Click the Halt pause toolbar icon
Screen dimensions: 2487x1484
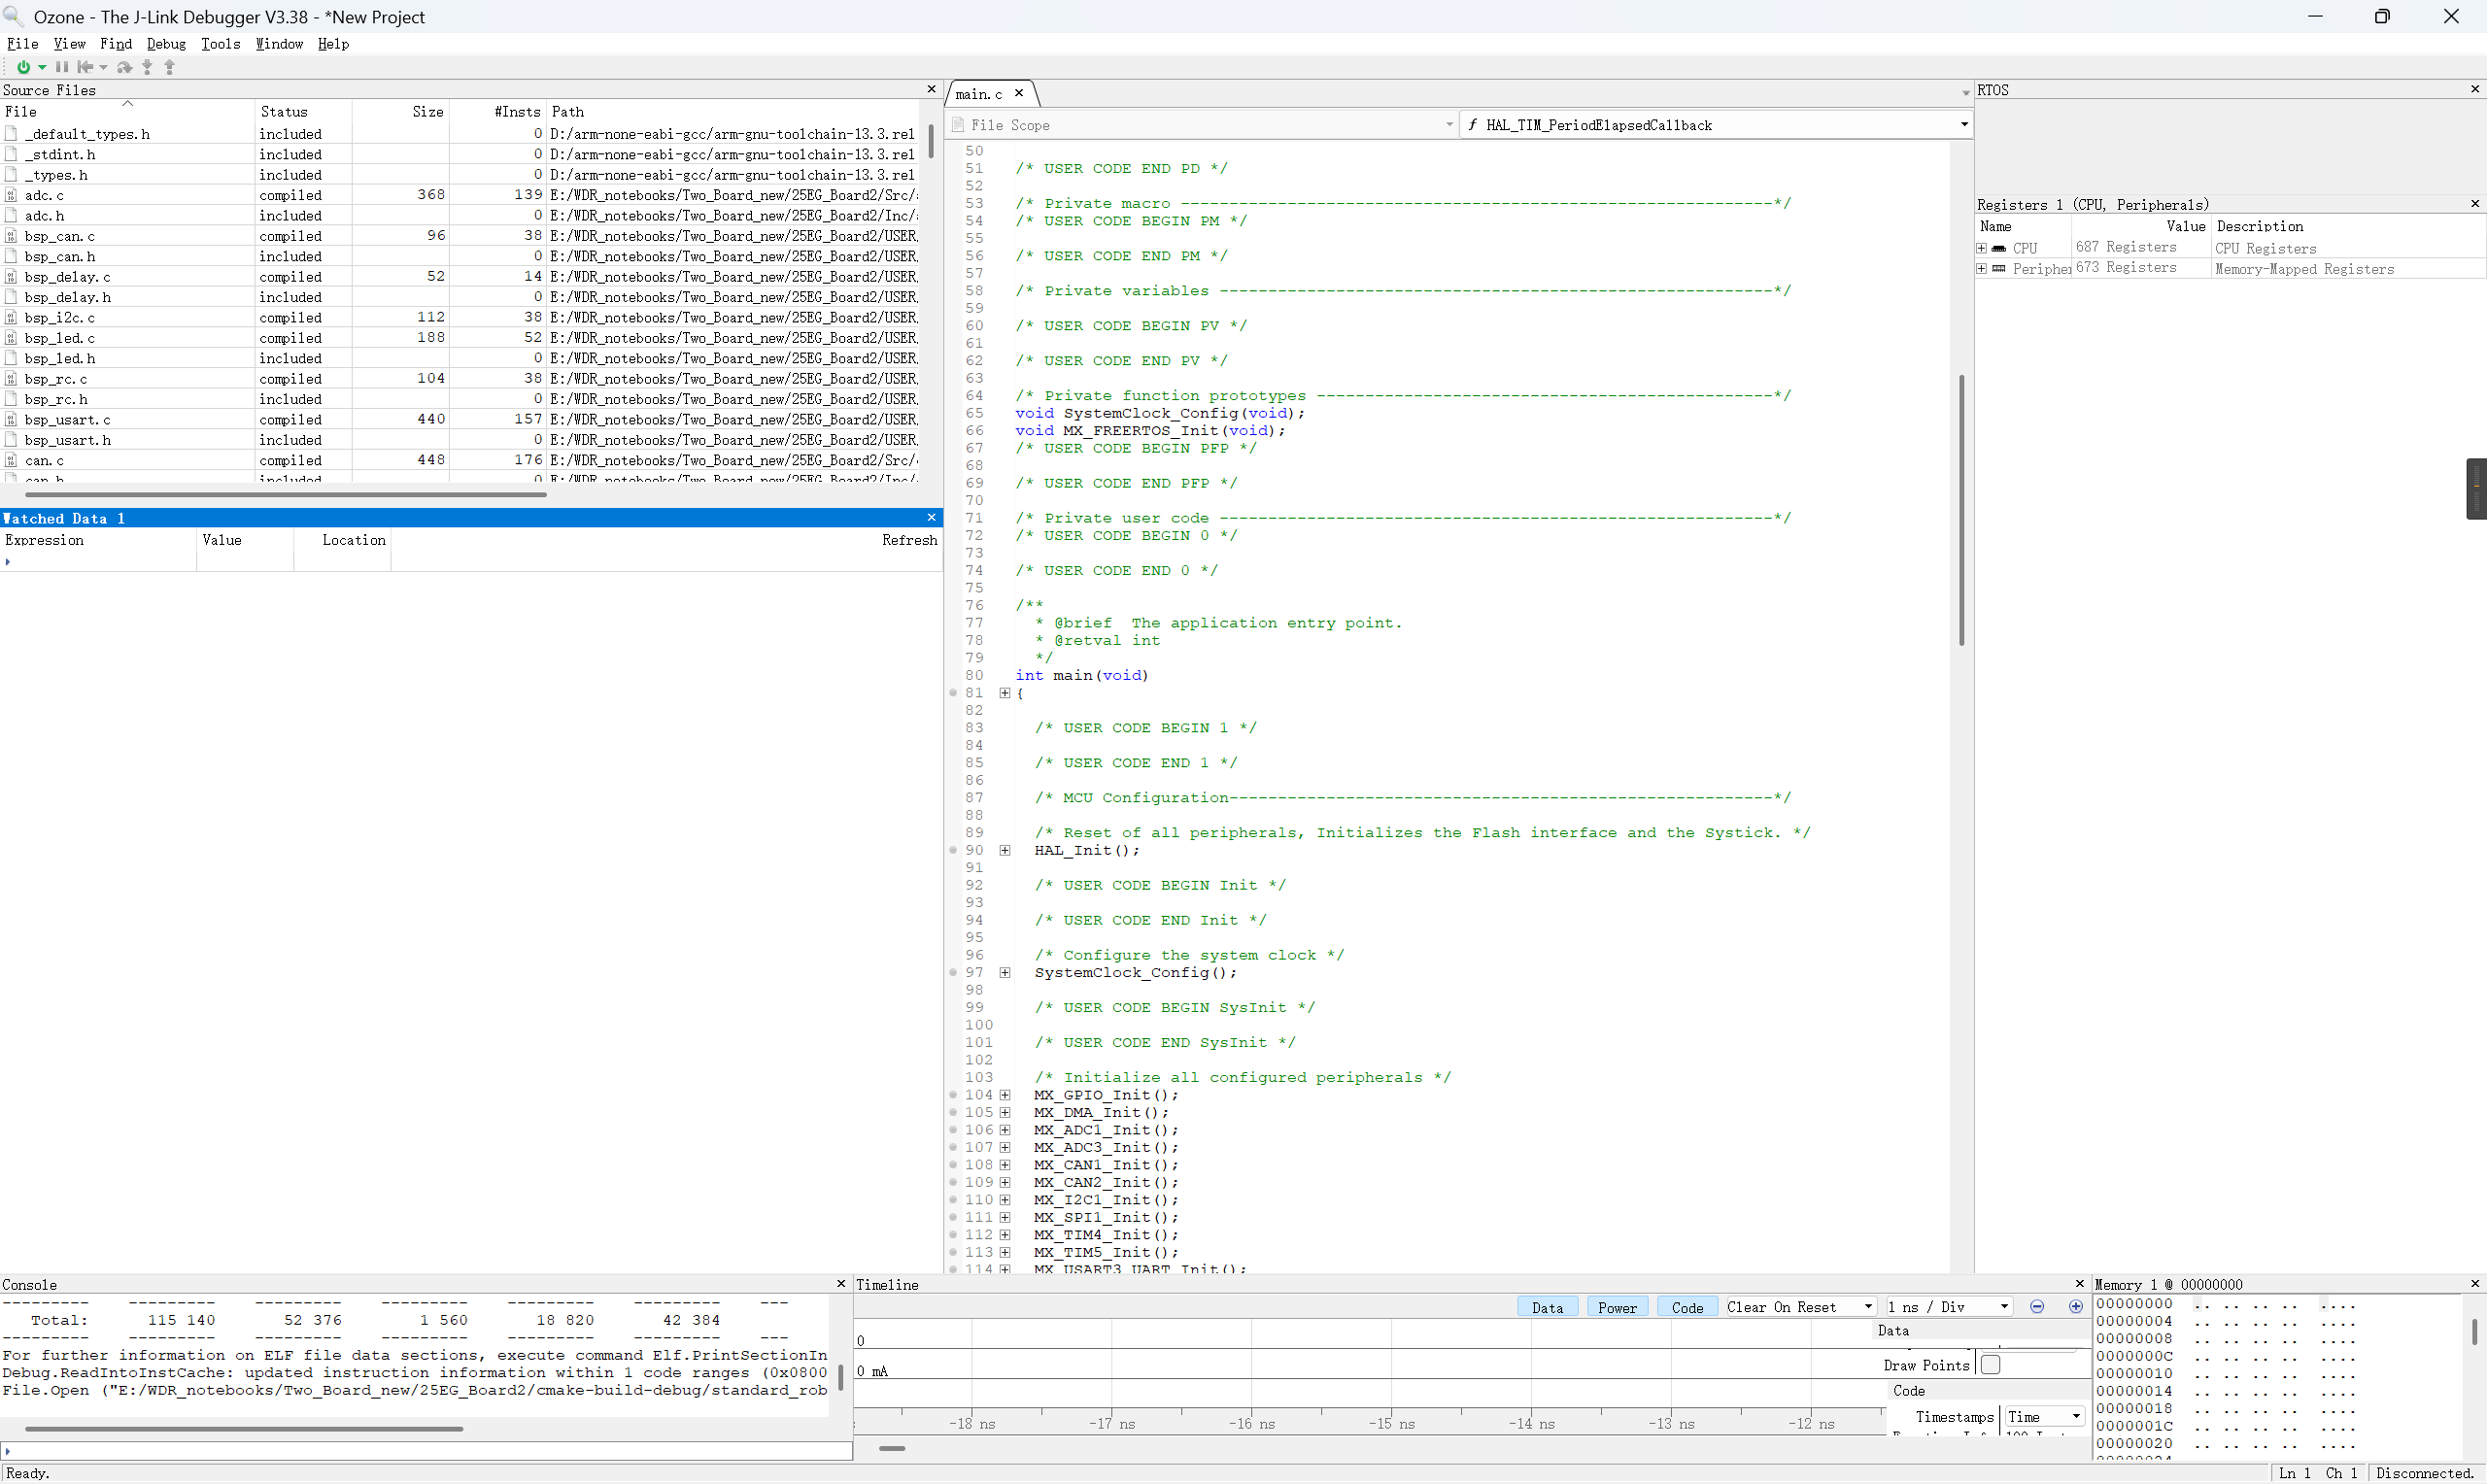point(62,67)
